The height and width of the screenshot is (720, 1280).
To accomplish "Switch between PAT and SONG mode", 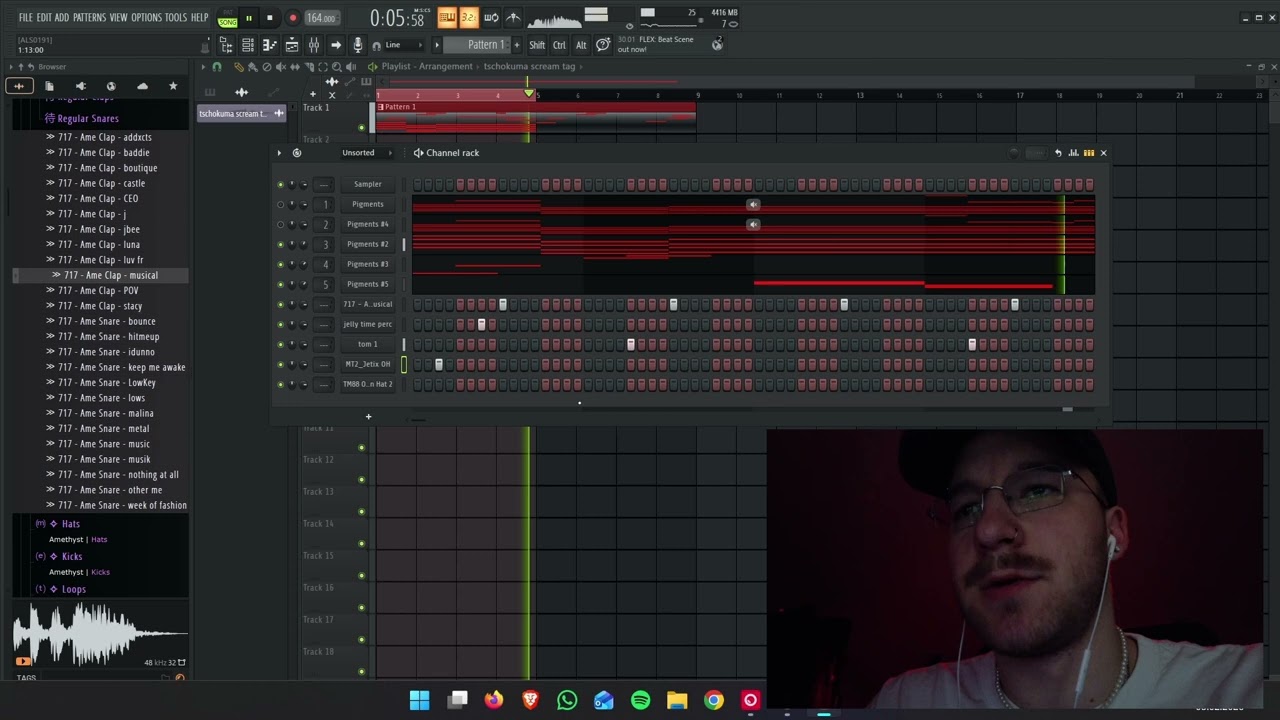I will 227,18.
